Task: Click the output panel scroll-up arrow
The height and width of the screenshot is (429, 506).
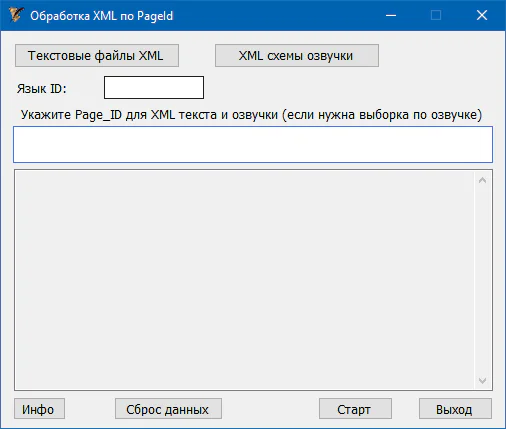Action: click(482, 180)
